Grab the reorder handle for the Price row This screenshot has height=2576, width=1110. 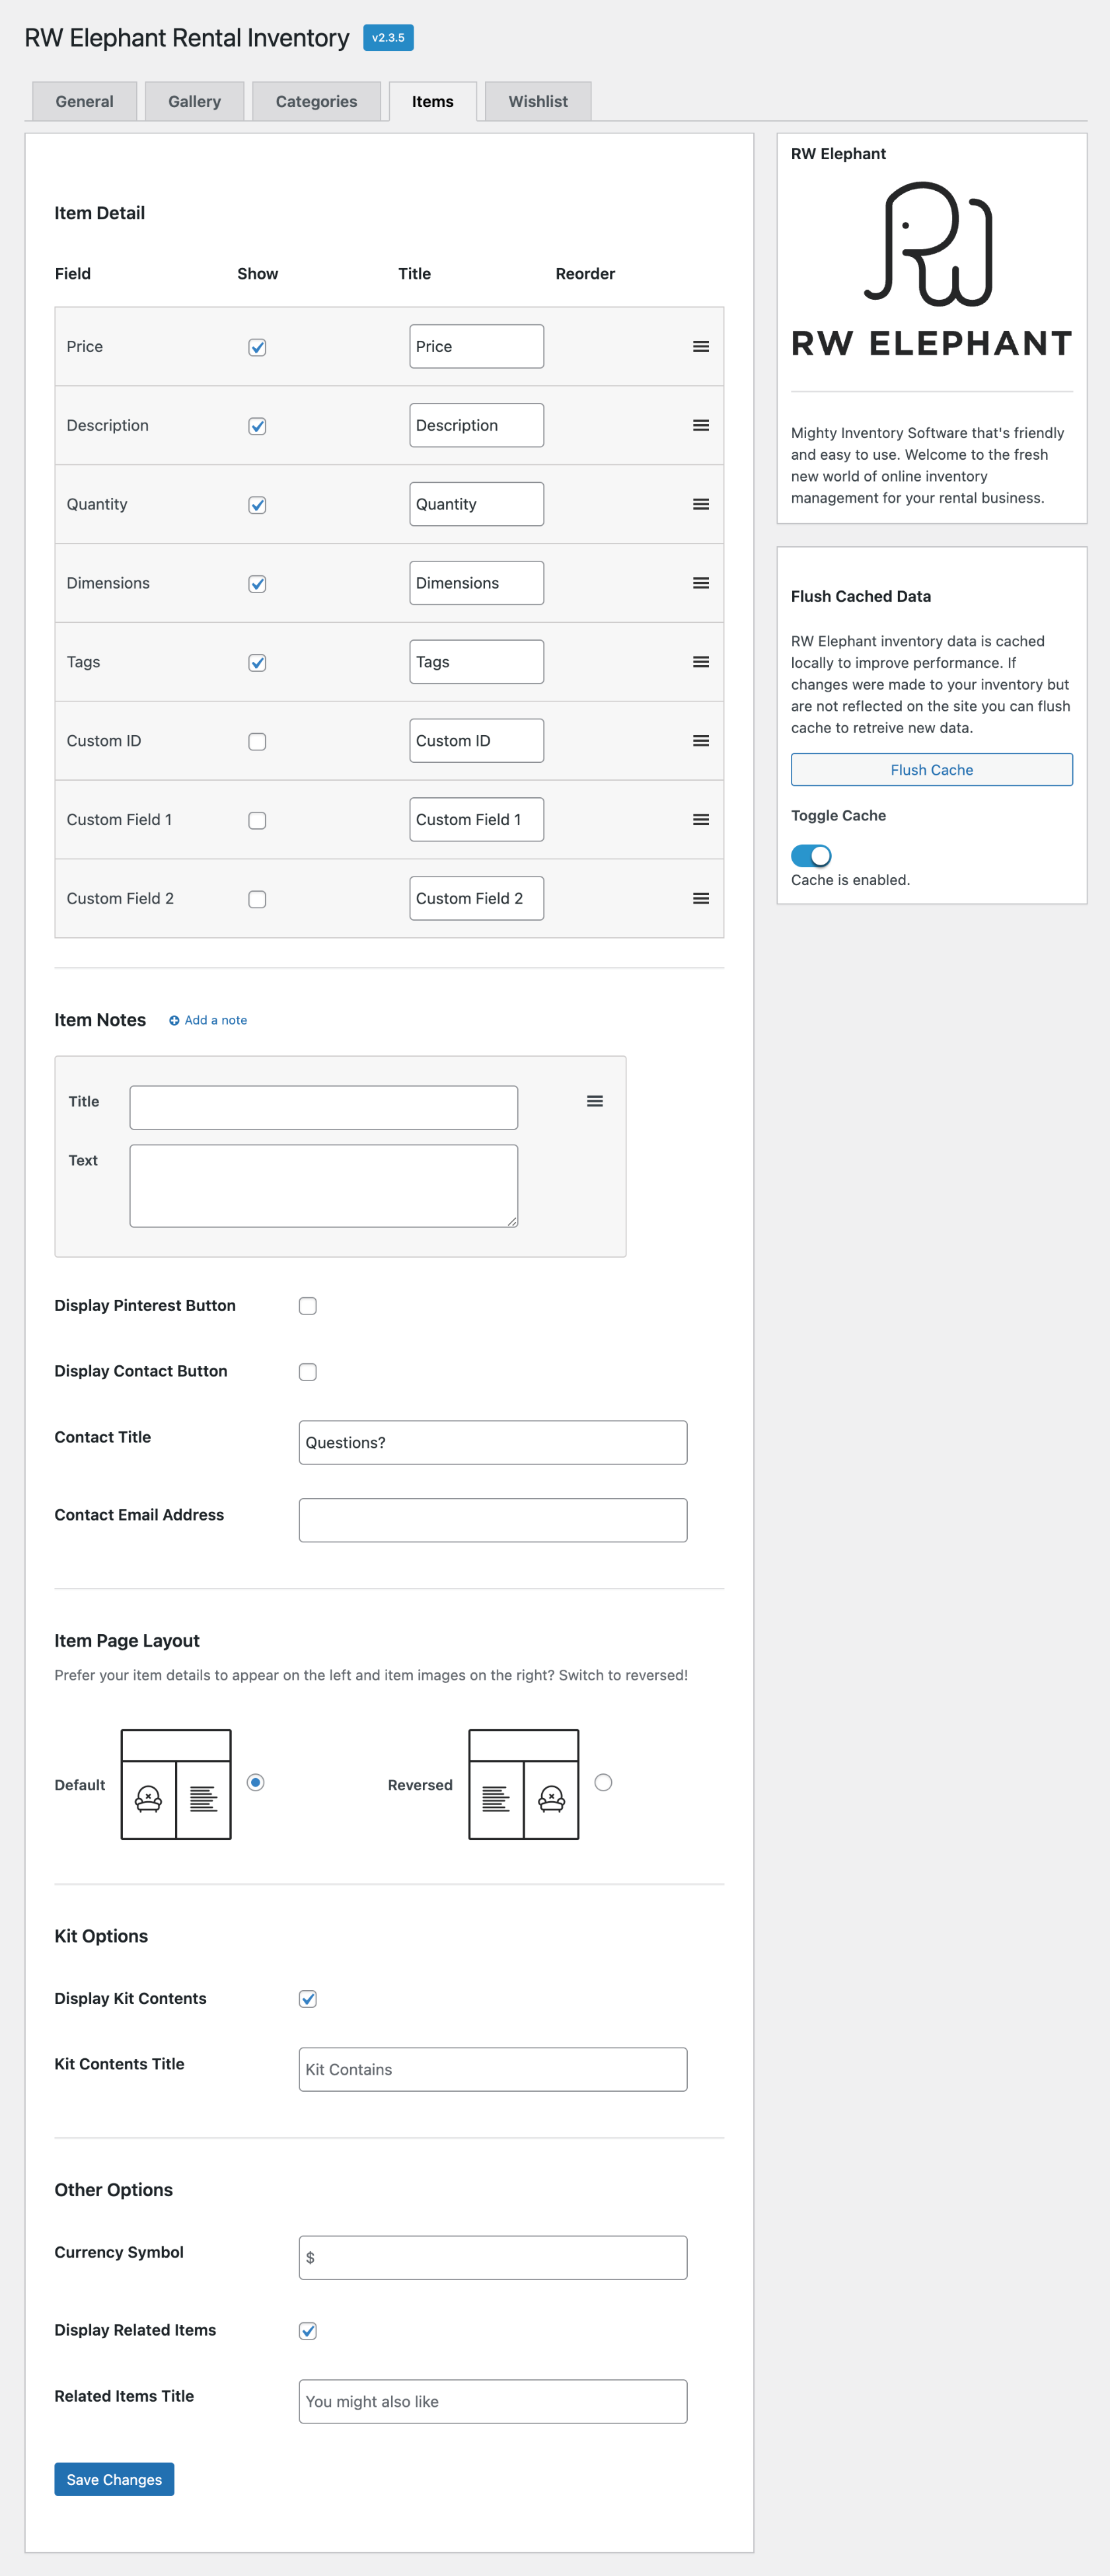(x=701, y=346)
